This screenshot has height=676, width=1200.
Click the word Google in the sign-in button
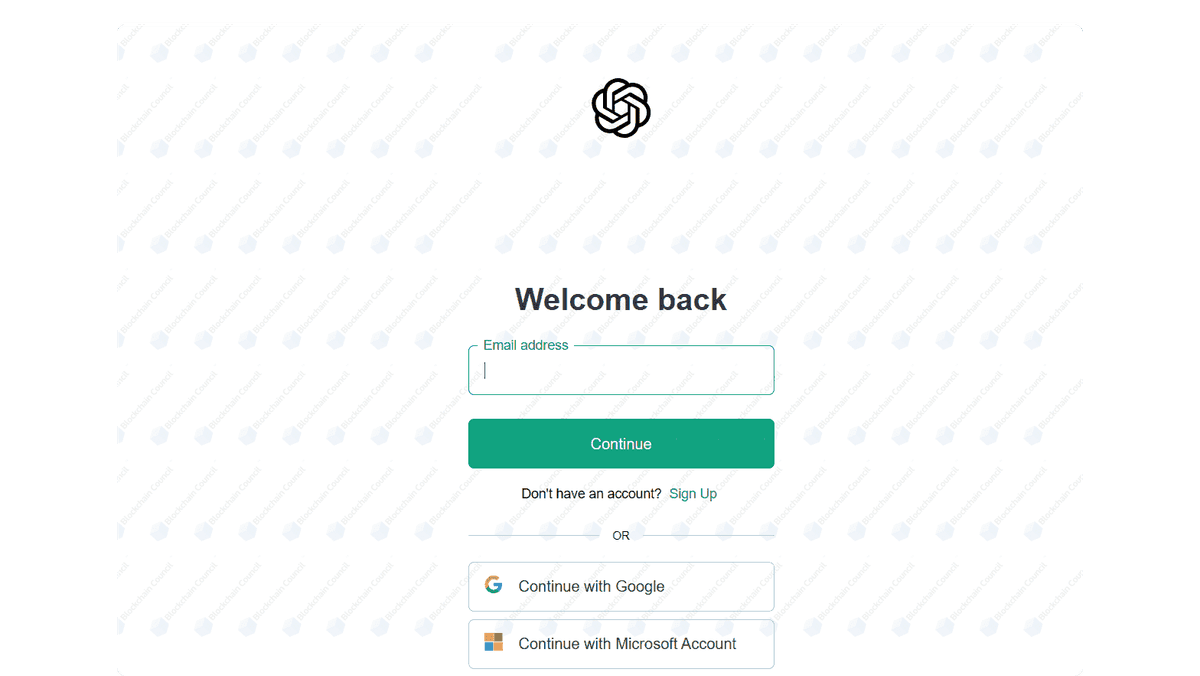[640, 587]
